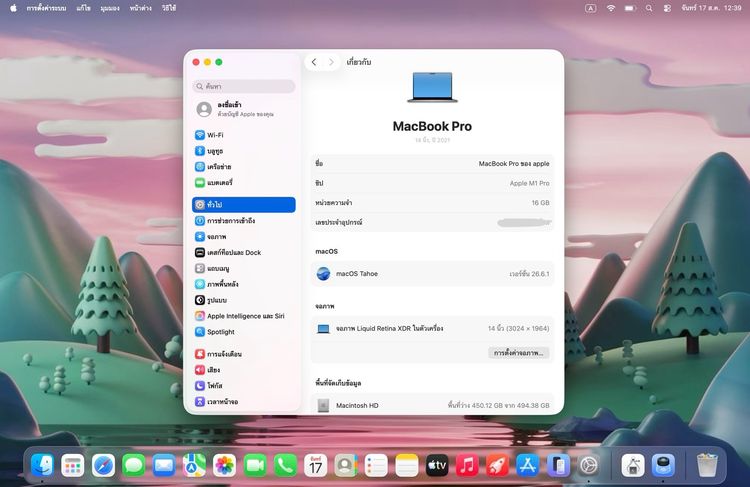This screenshot has height=487, width=750.
Task: Click the input source A icon in menu bar
Action: 591,8
